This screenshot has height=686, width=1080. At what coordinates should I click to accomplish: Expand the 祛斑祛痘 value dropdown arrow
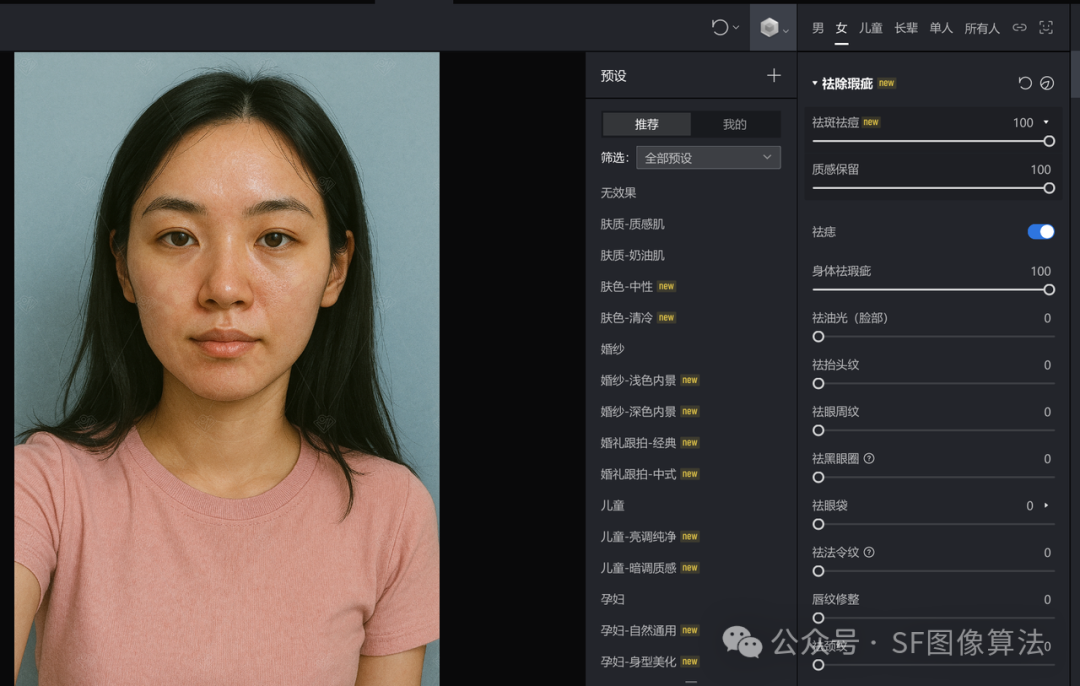pos(1047,122)
